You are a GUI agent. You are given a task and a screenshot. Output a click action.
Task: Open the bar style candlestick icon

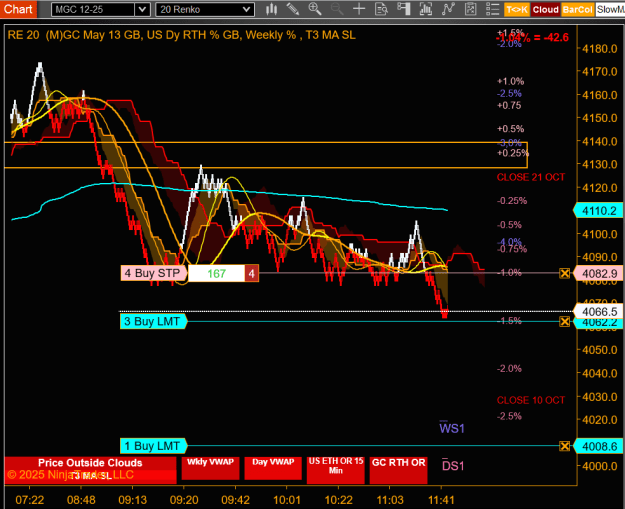click(x=272, y=9)
